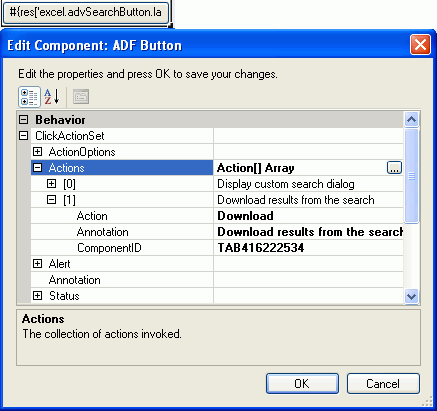This screenshot has width=437, height=411.
Task: Cancel the Edit Component dialog
Action: (x=383, y=383)
